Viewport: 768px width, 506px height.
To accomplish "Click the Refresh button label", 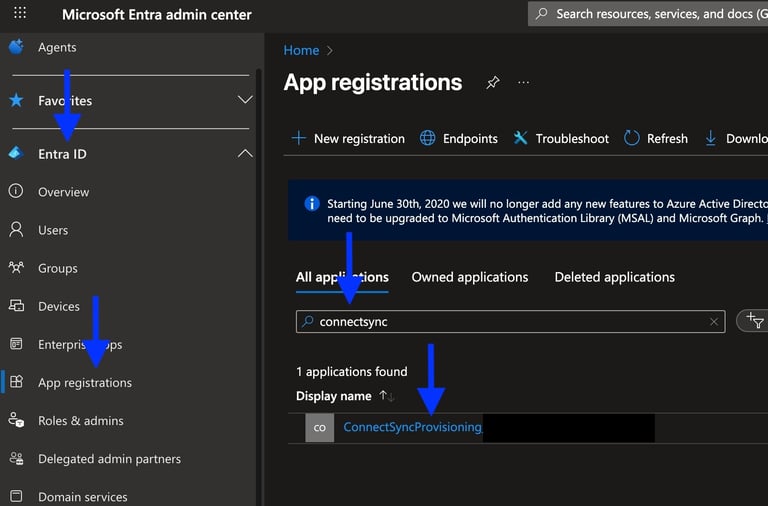I will point(667,139).
